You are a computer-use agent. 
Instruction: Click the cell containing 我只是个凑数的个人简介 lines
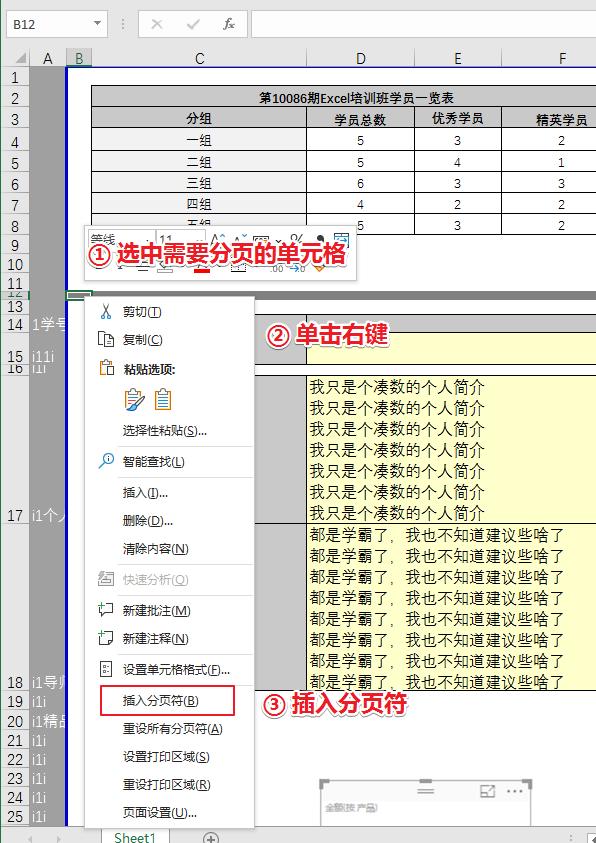(x=451, y=449)
